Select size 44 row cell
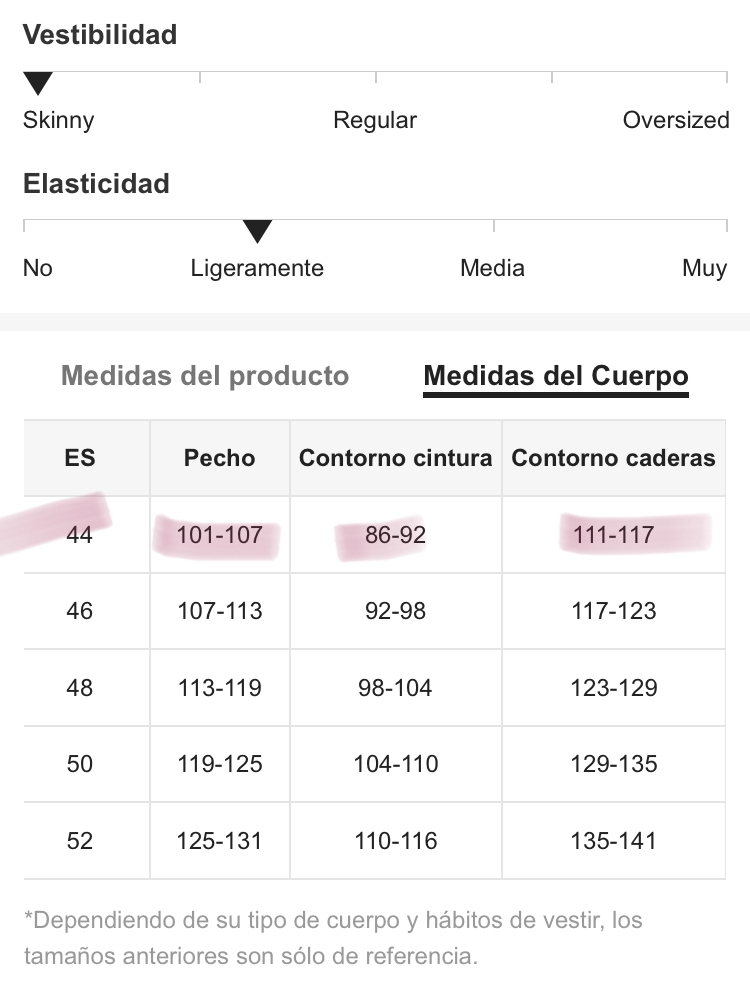 [x=79, y=535]
